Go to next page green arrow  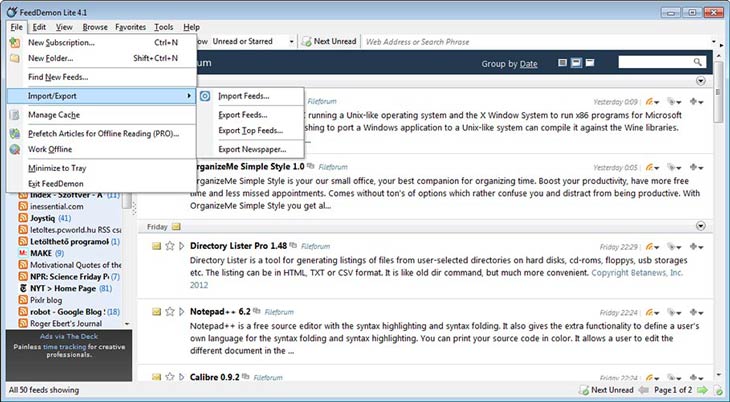click(x=702, y=390)
